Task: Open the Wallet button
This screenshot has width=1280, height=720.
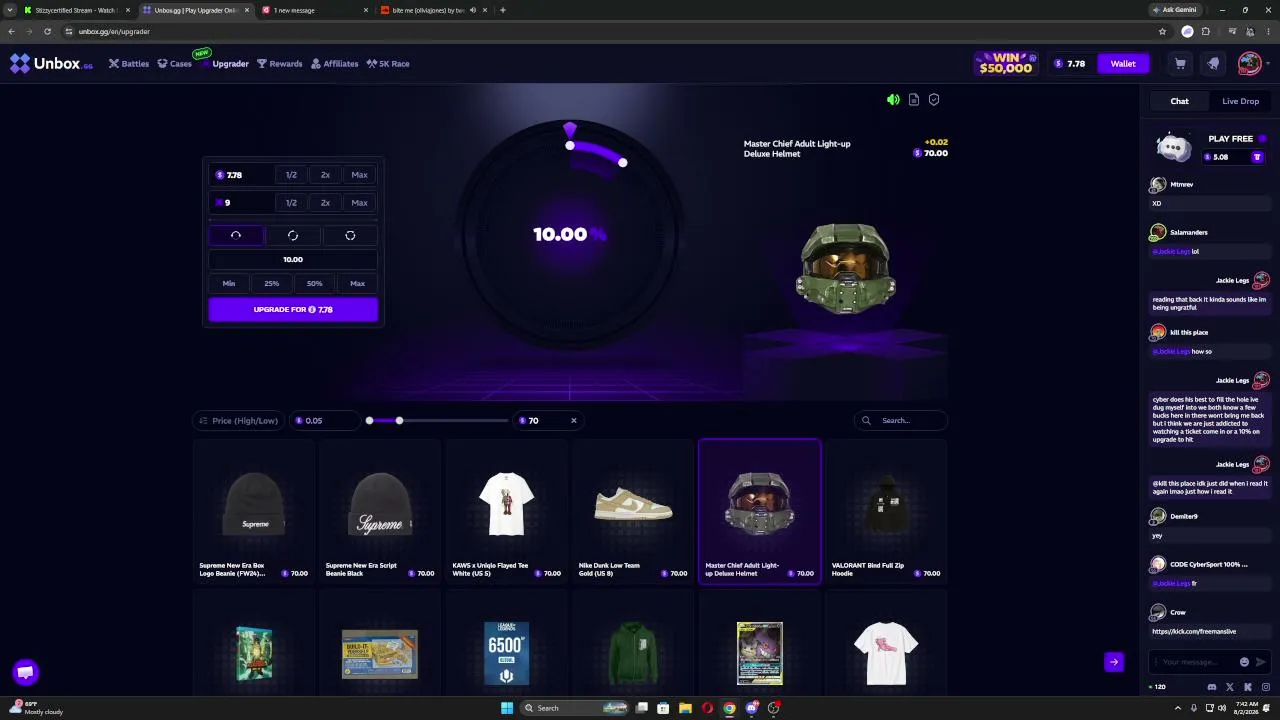Action: [x=1123, y=64]
